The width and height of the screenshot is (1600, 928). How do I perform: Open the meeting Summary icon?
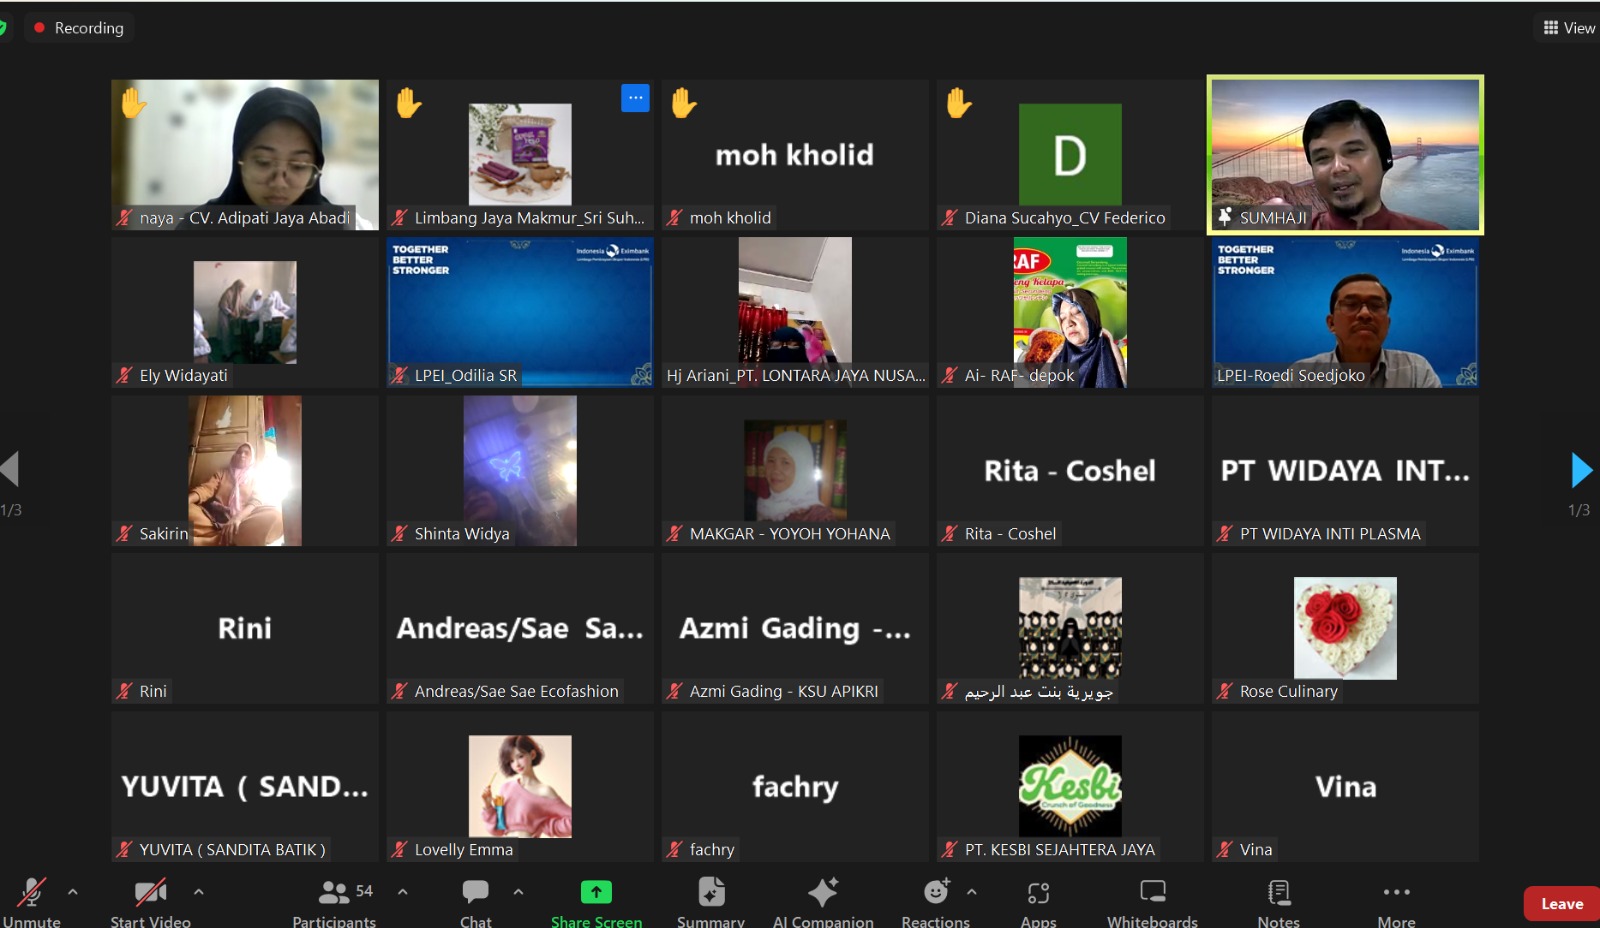point(711,892)
